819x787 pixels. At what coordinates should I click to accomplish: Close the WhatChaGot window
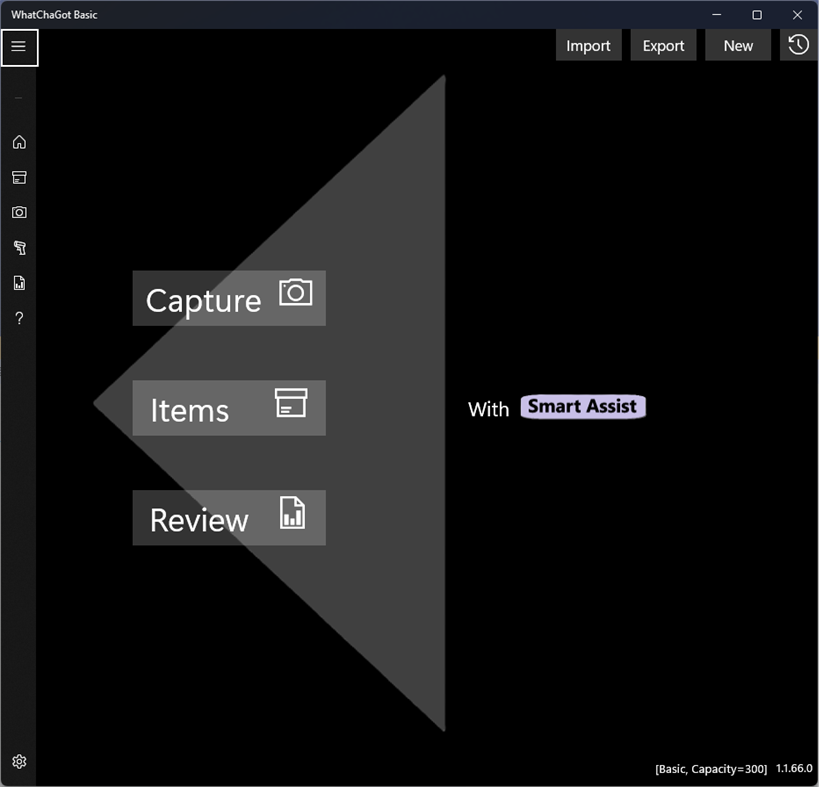pos(797,15)
